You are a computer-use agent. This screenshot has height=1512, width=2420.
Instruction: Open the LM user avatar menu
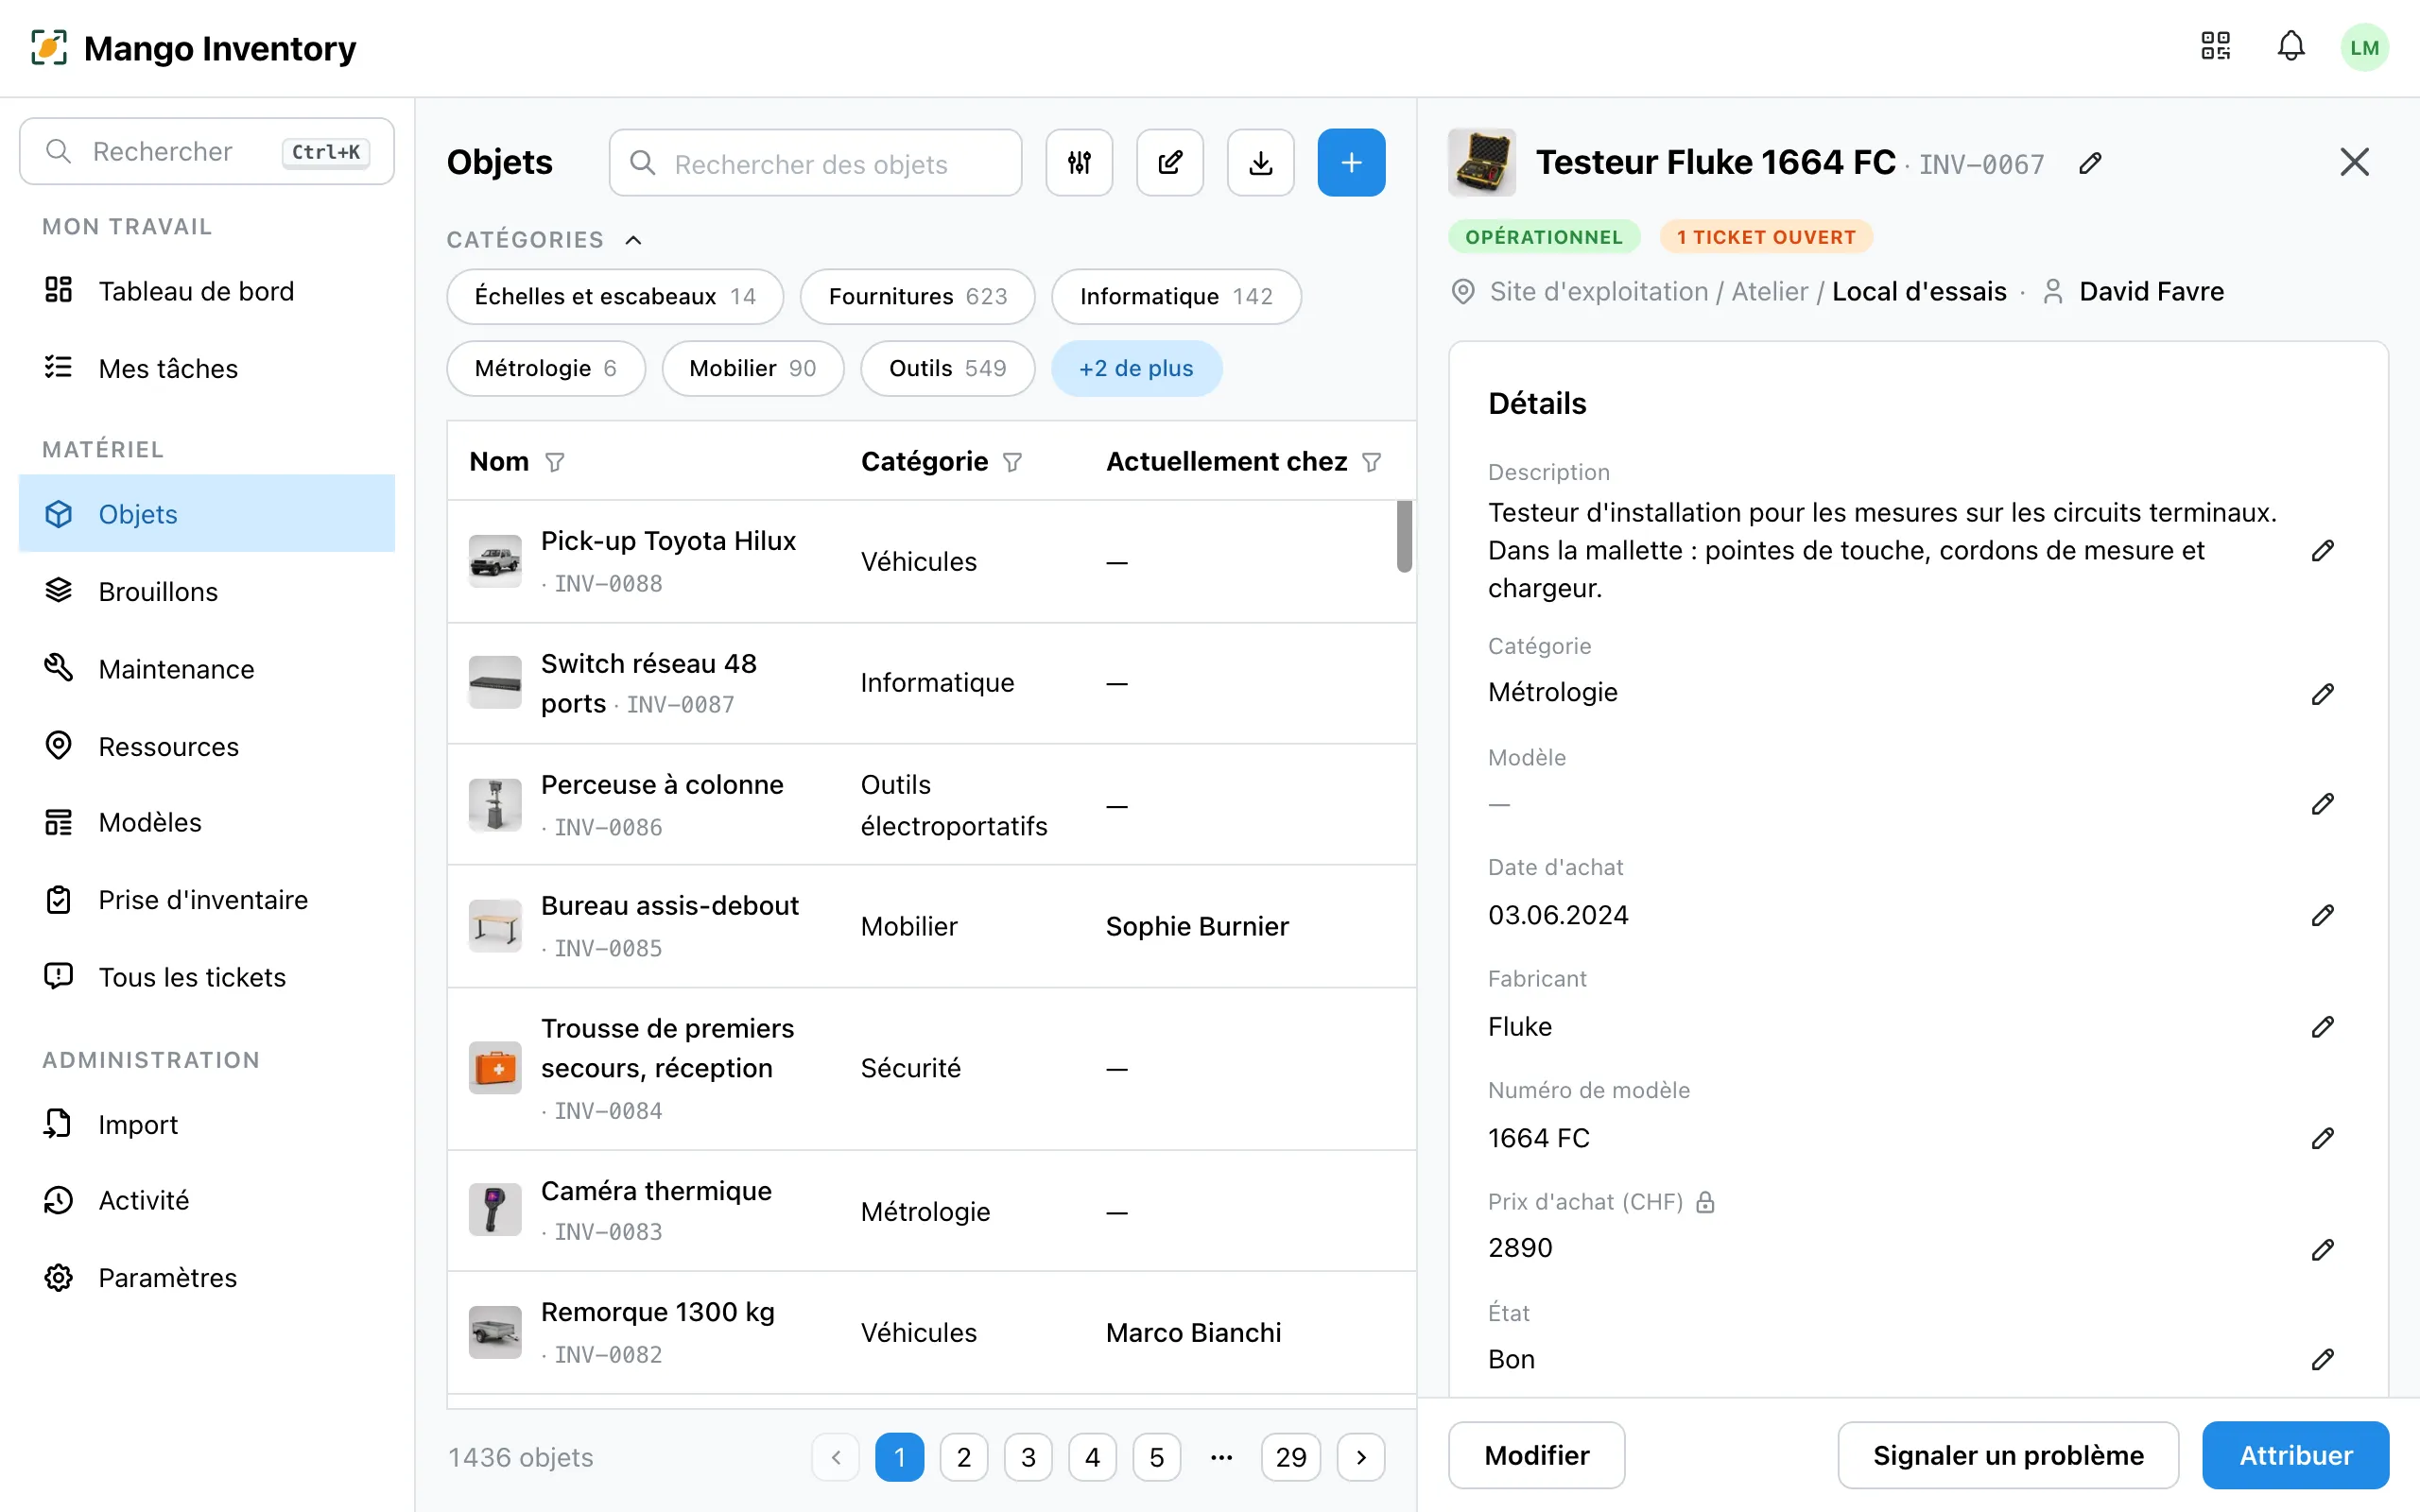2364,47
